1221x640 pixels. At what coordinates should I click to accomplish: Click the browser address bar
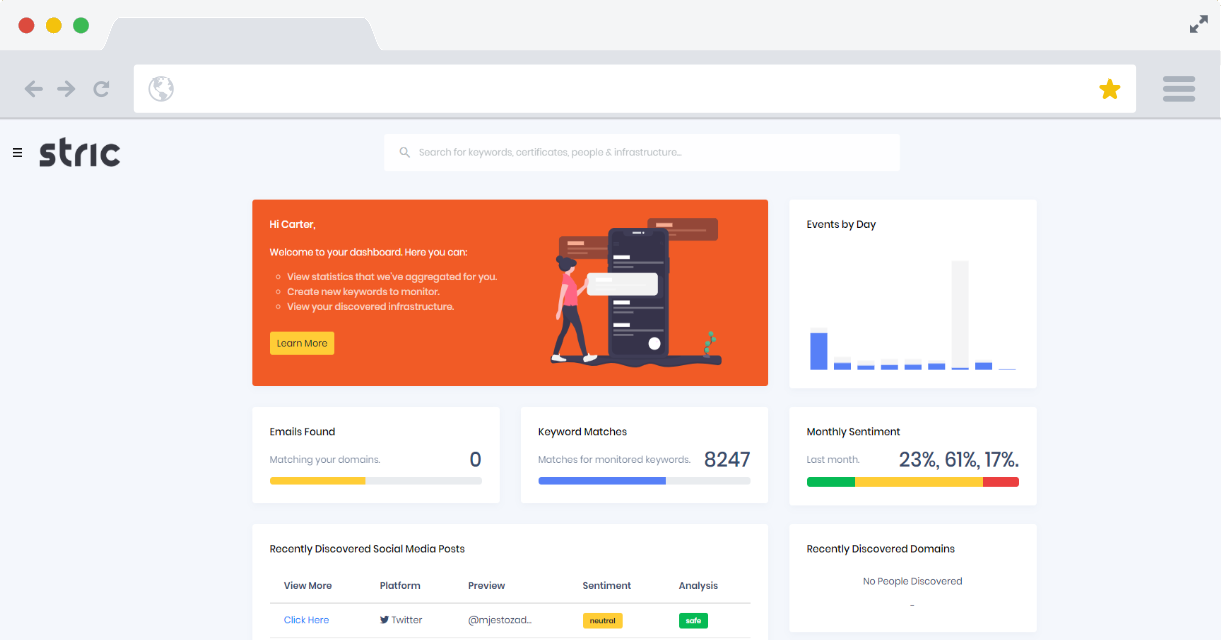click(630, 89)
